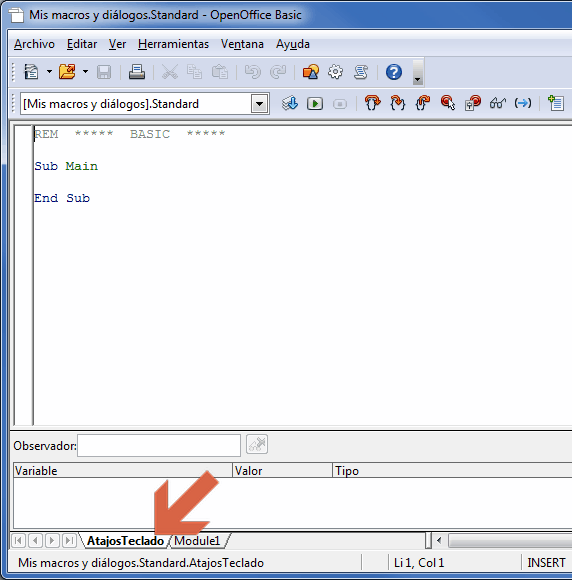Screen dimensions: 572x580
Task: Click the Paste clipboard icon
Action: (x=220, y=72)
